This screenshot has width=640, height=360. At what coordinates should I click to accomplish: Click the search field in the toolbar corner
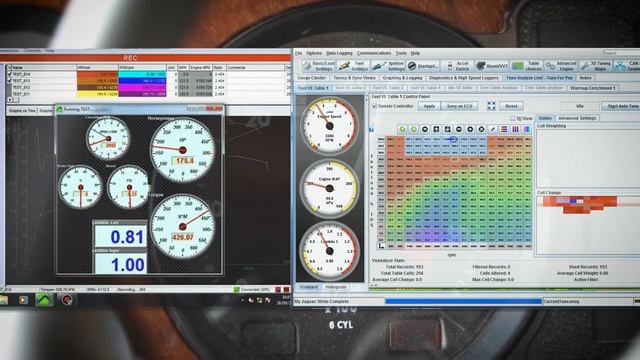621,53
